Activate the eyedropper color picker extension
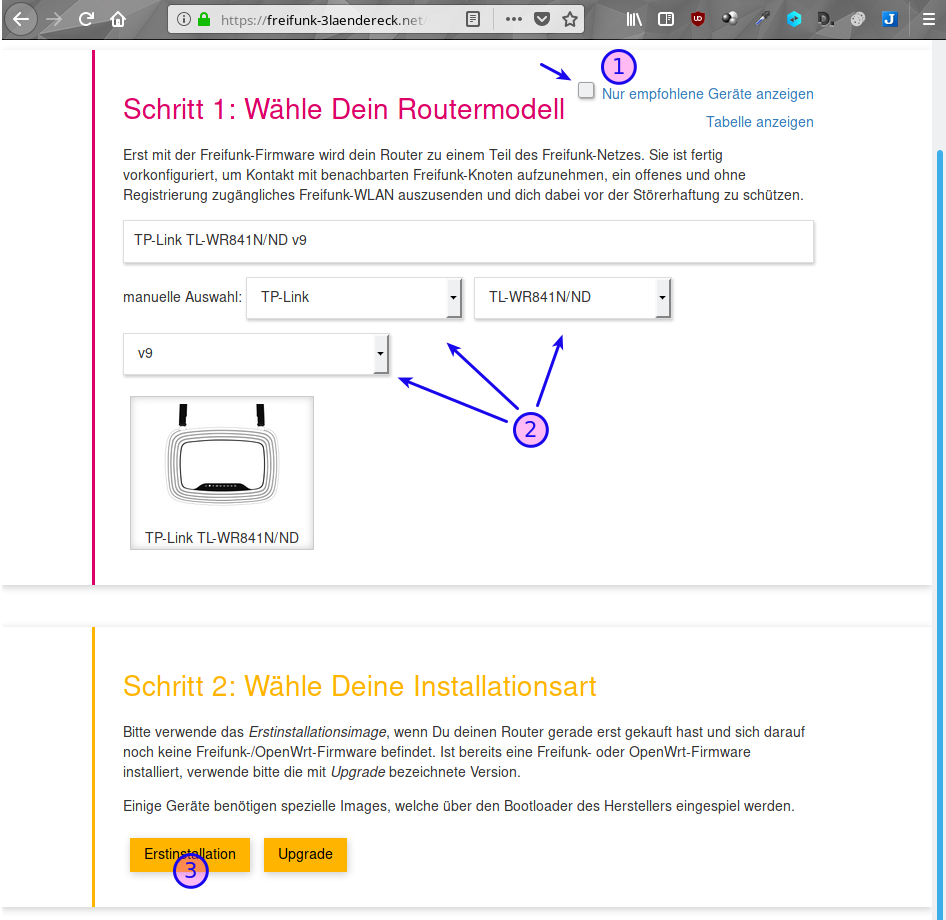Screen dimensions: 946x920 pyautogui.click(x=762, y=19)
